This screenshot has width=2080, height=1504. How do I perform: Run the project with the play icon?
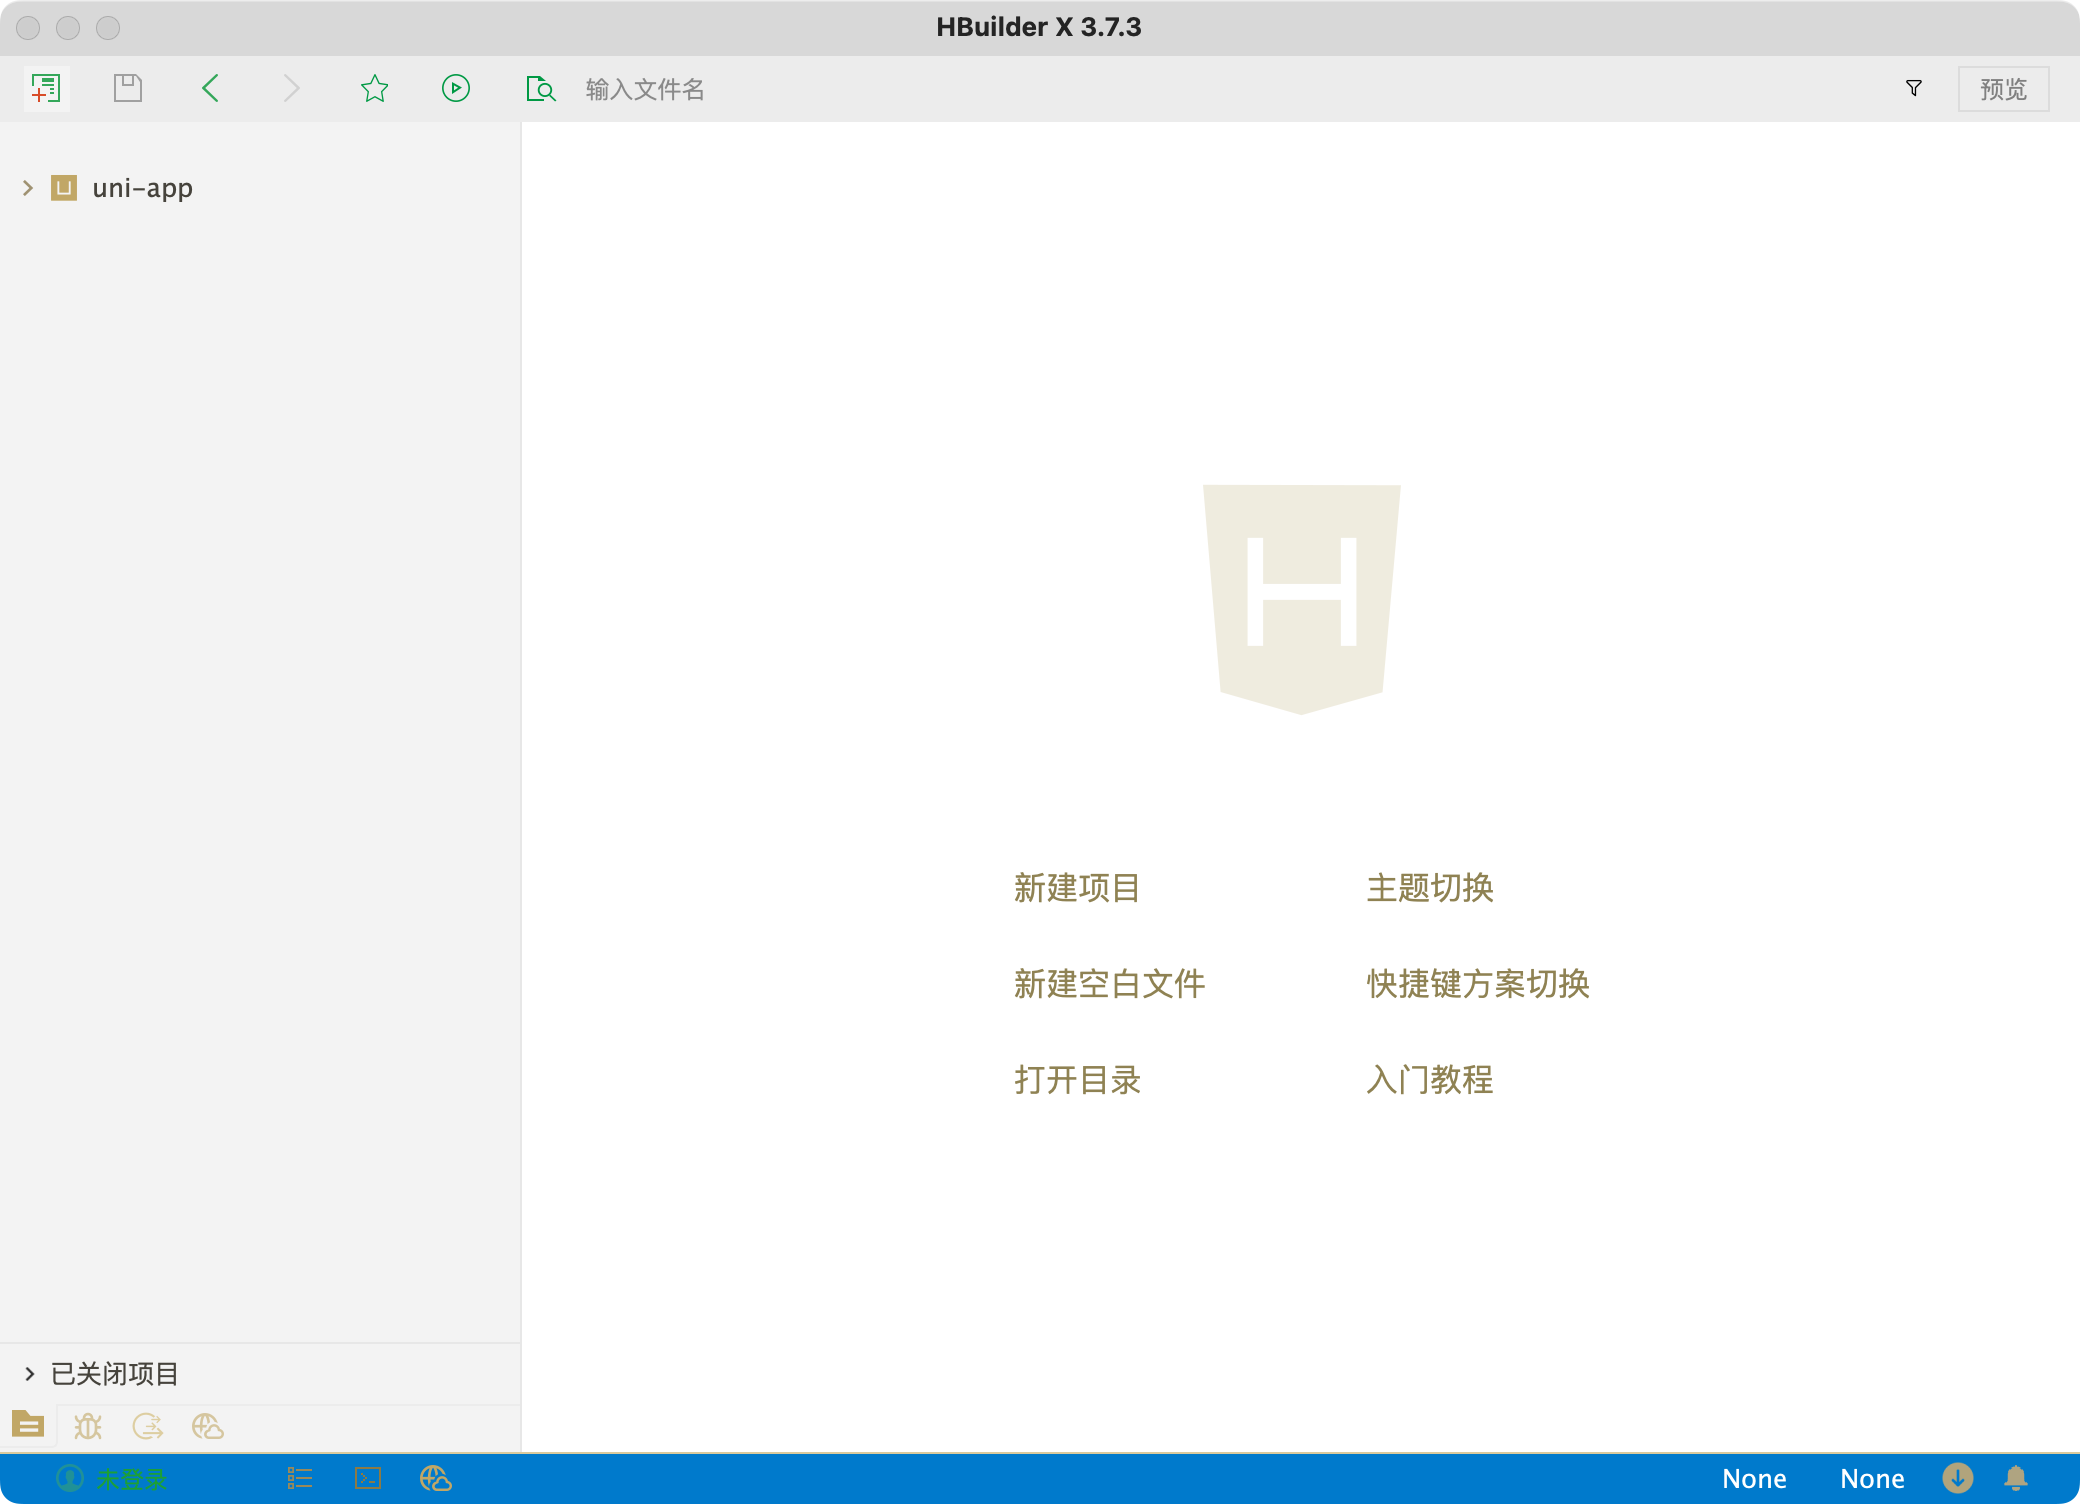(456, 88)
